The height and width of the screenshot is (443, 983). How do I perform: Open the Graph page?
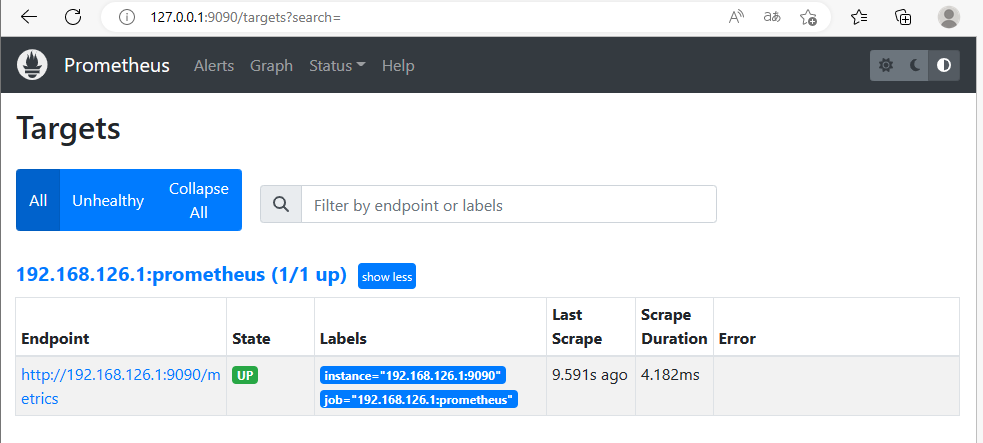click(271, 66)
